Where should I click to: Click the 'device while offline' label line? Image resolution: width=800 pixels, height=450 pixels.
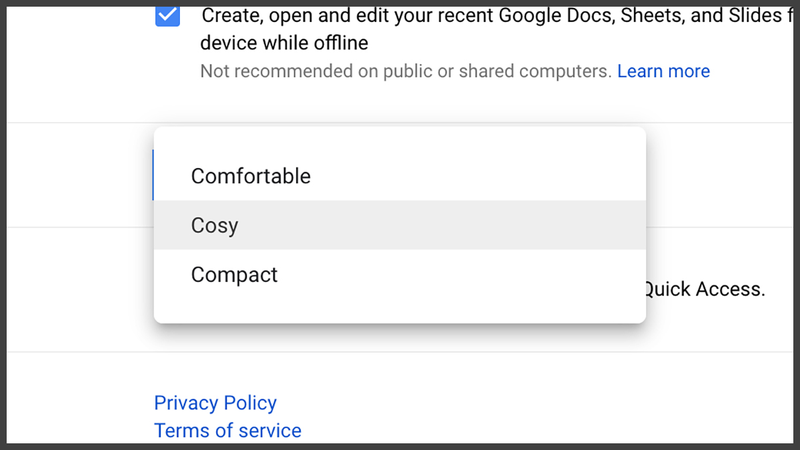(x=284, y=43)
